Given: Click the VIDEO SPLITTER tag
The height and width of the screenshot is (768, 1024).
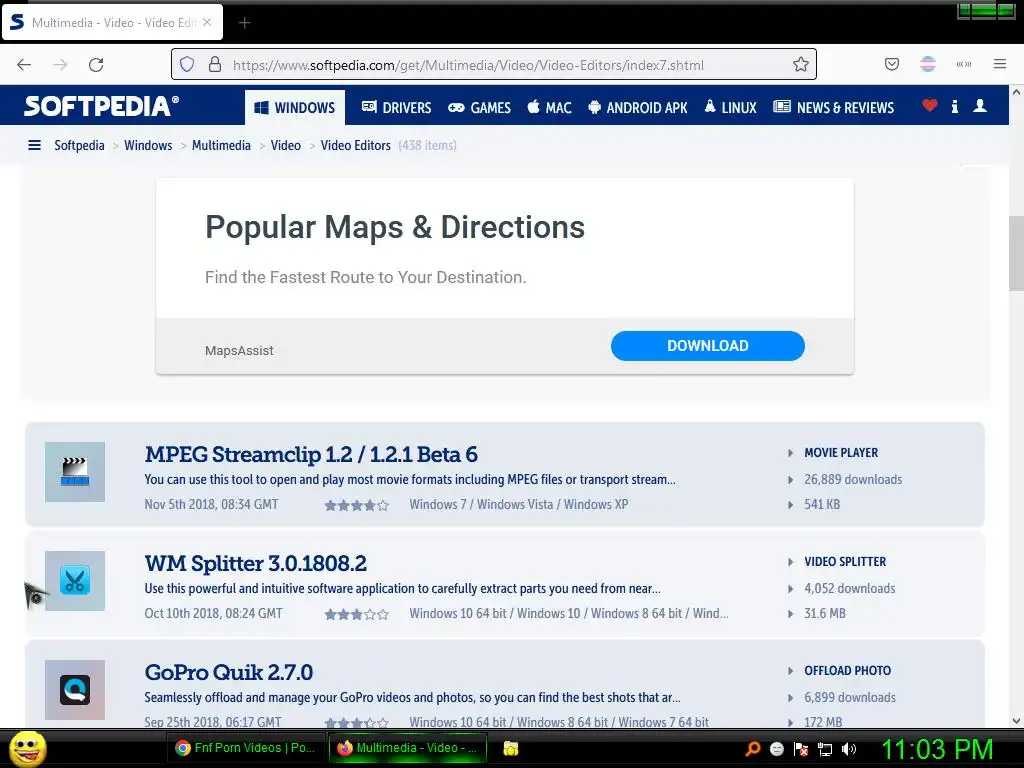Looking at the screenshot, I should pos(845,562).
